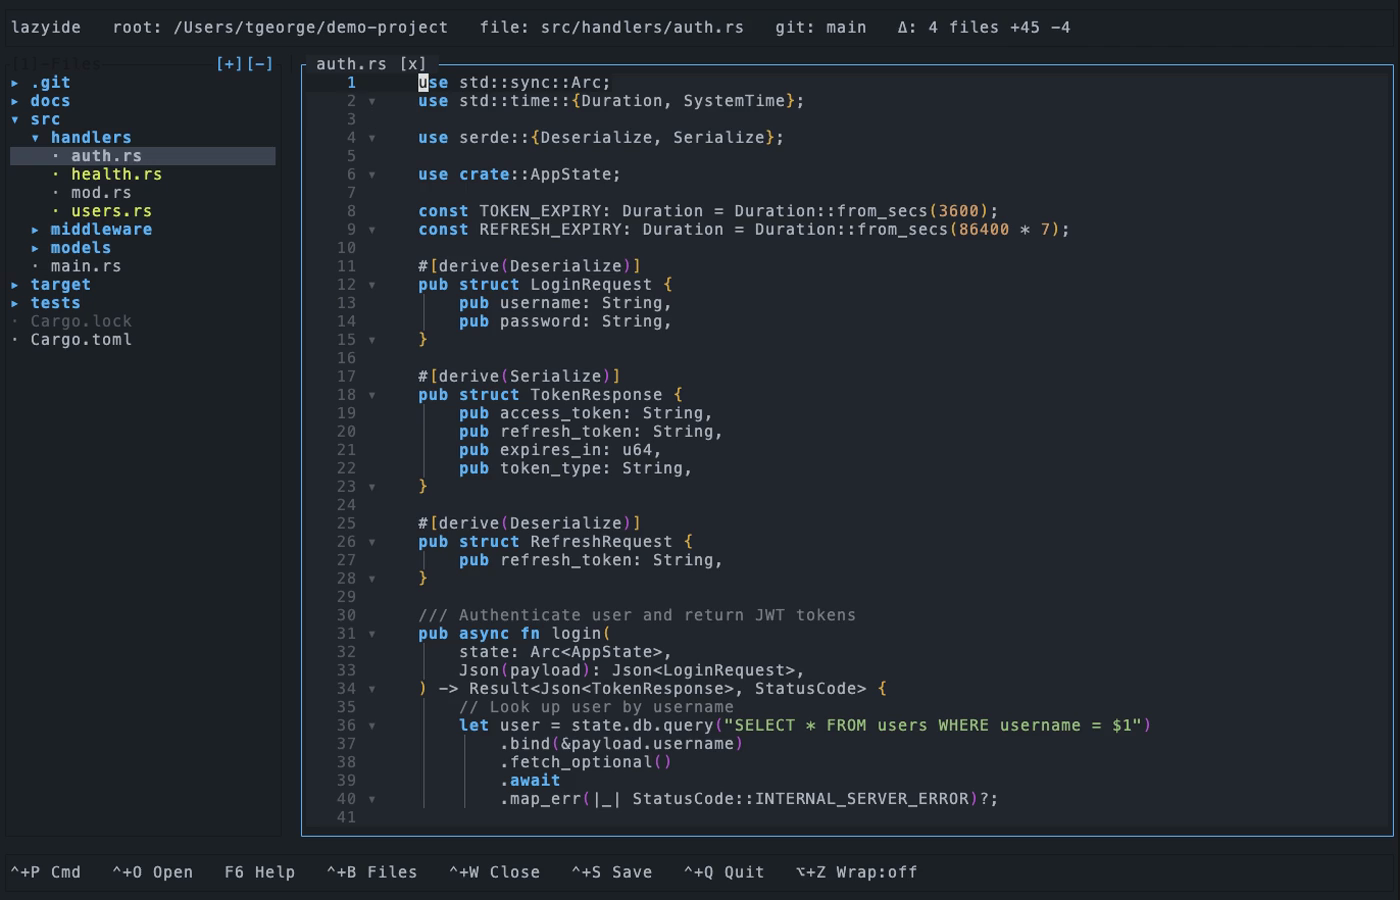1400x900 pixels.
Task: Click the F6 Help shortcut
Action: pyautogui.click(x=259, y=872)
